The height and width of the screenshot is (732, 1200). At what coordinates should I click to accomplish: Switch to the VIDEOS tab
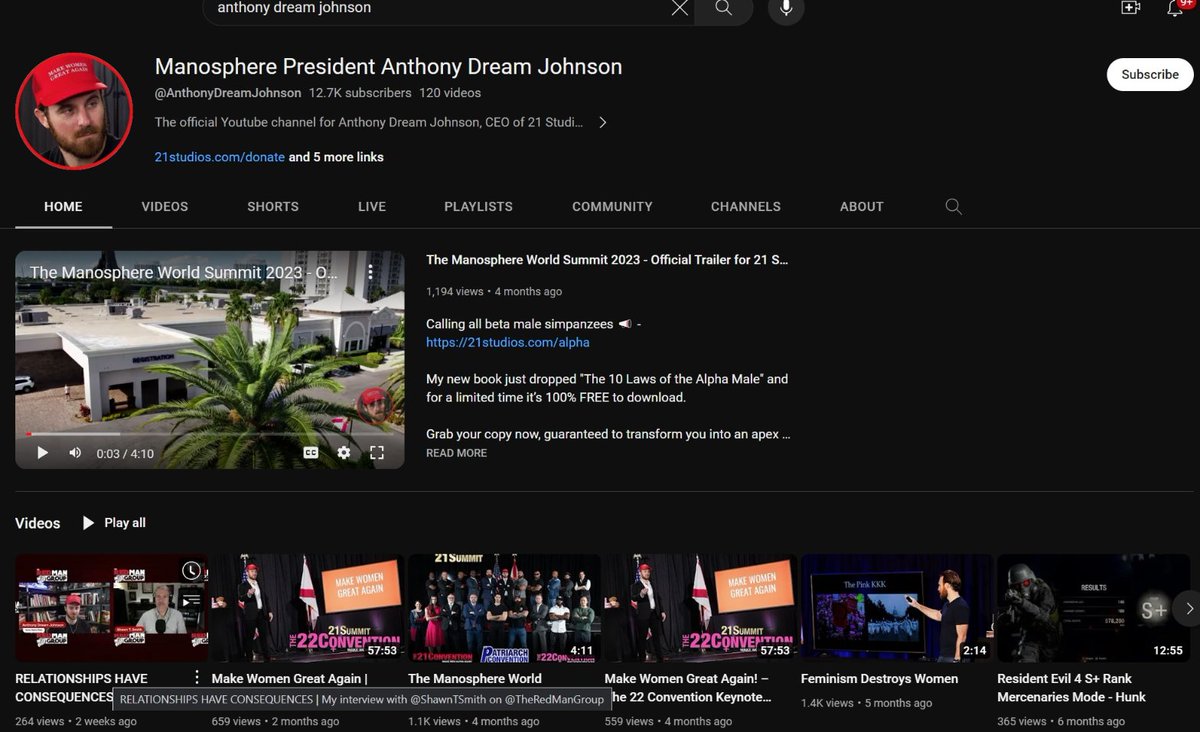coord(165,206)
